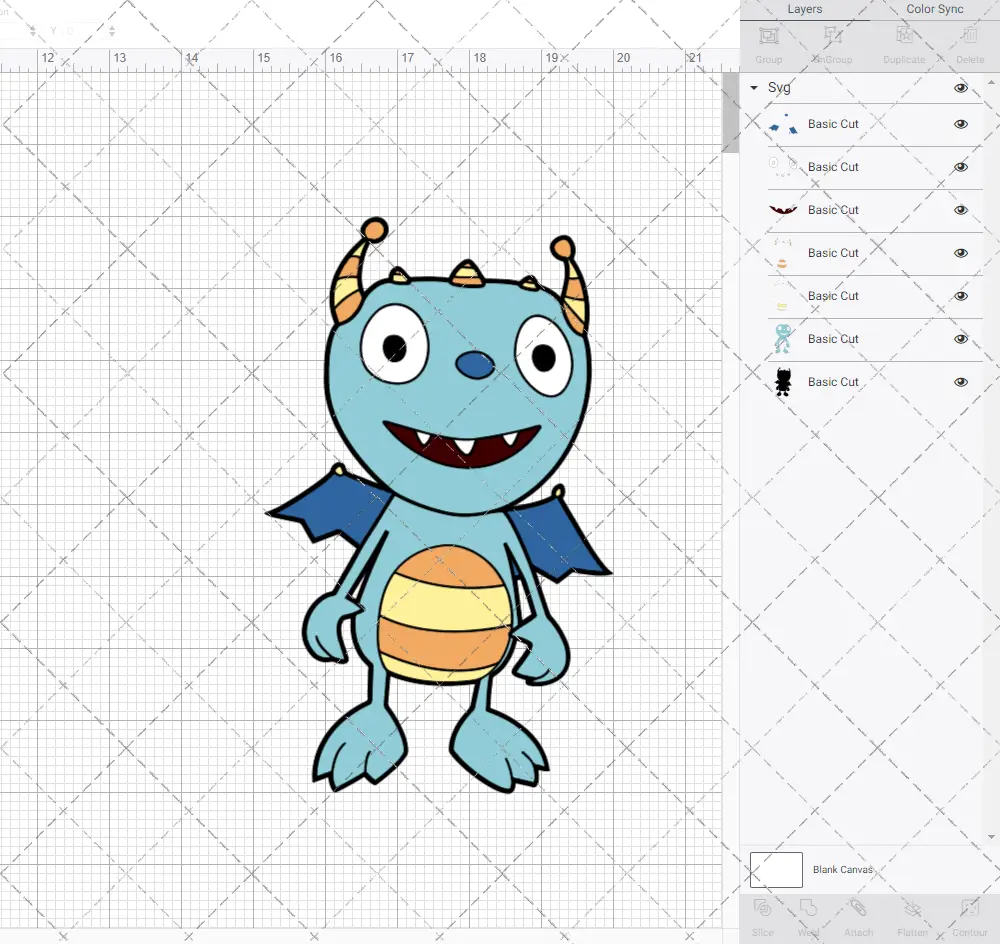The image size is (1000, 944).
Task: Select the blue wings layer thumbnail
Action: (x=783, y=124)
